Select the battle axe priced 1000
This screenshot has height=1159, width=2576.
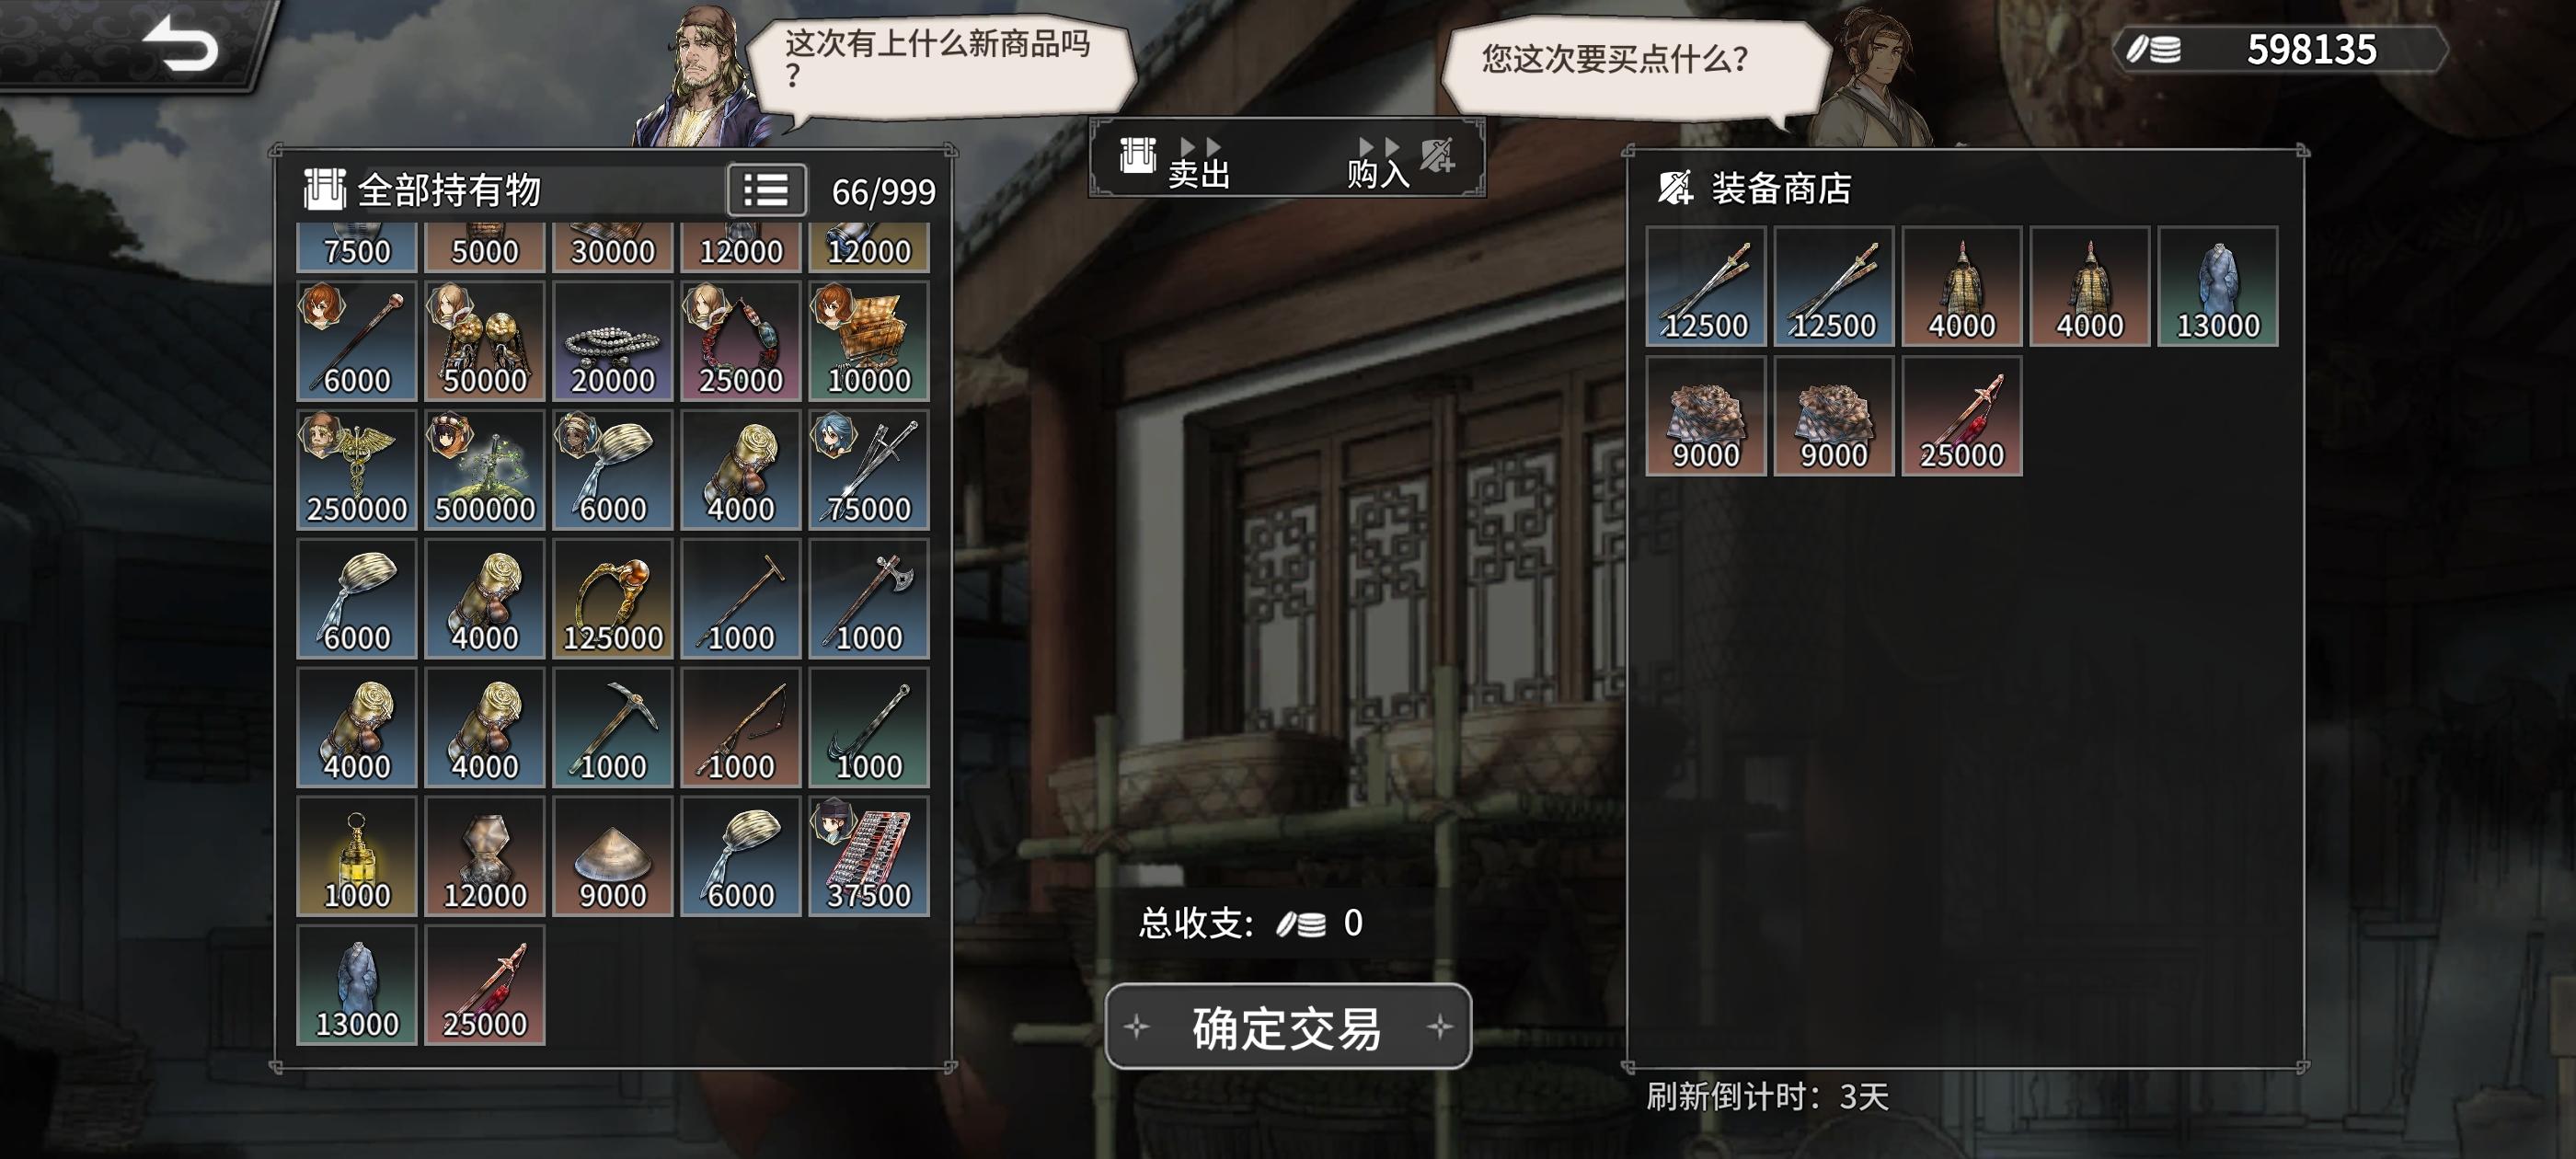(x=869, y=598)
